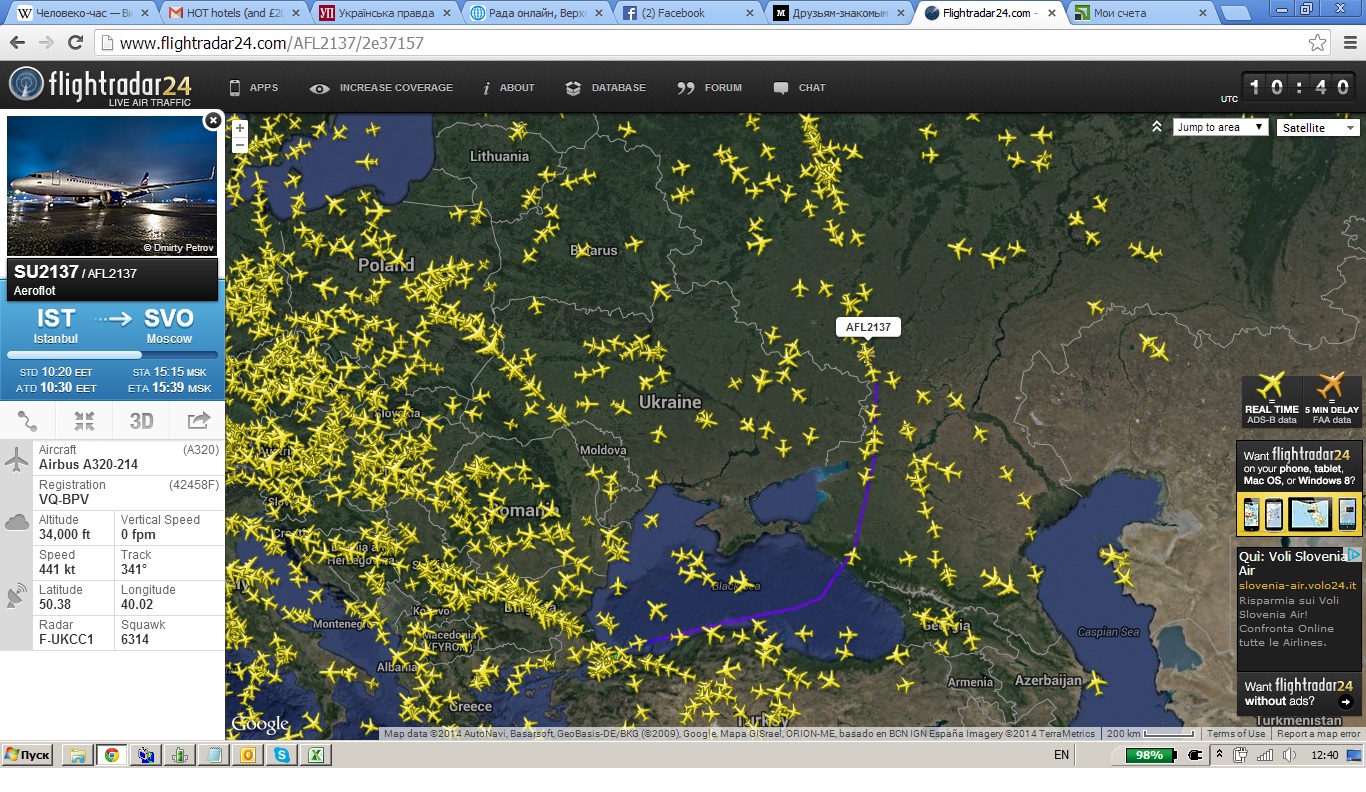Collapse map controls with double chevron
The height and width of the screenshot is (792, 1366).
1157,127
